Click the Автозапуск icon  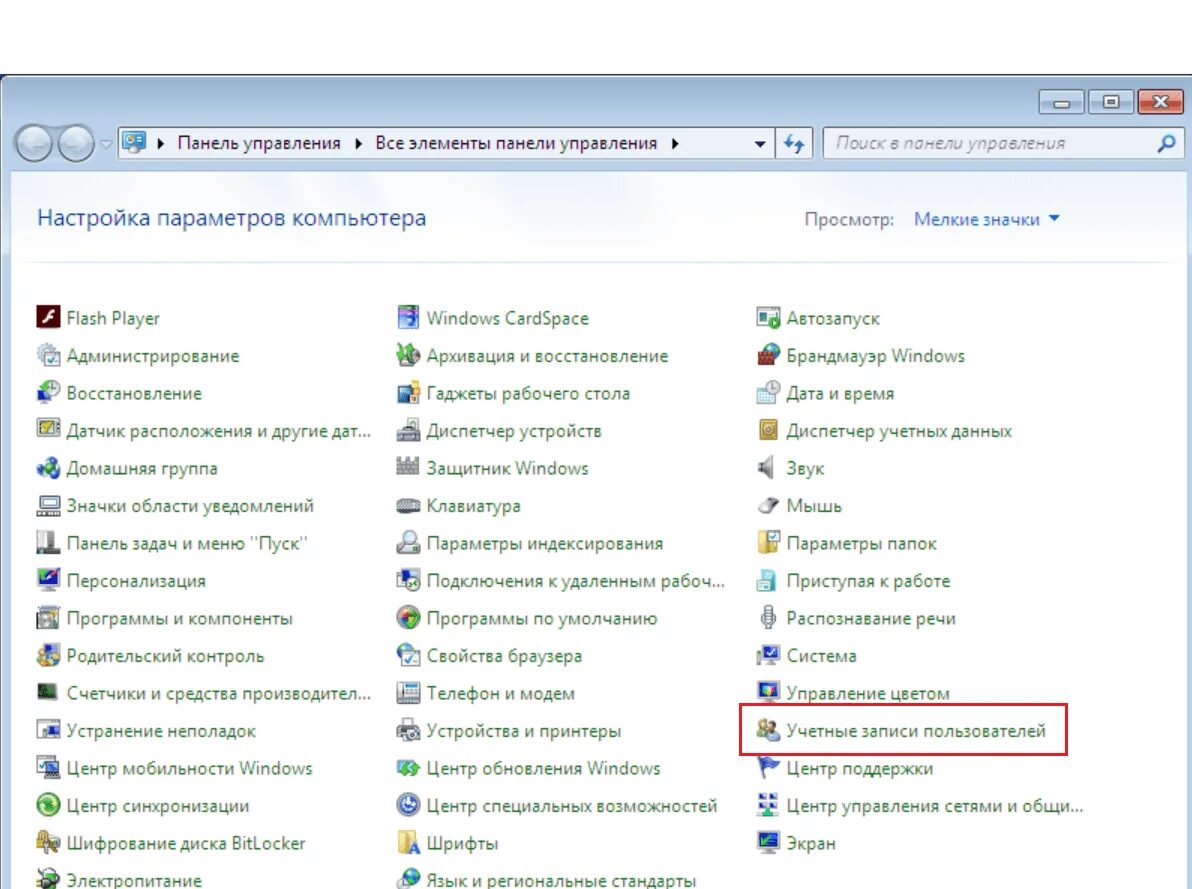point(769,317)
